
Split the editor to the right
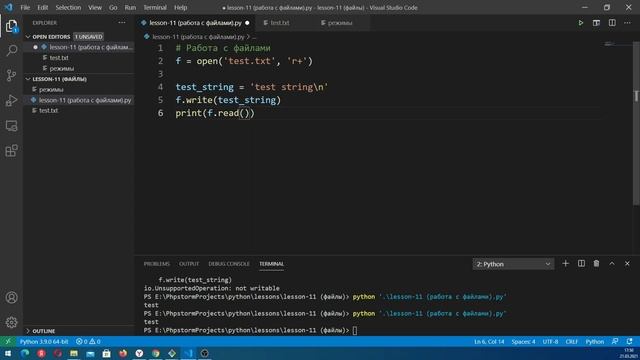pos(612,23)
